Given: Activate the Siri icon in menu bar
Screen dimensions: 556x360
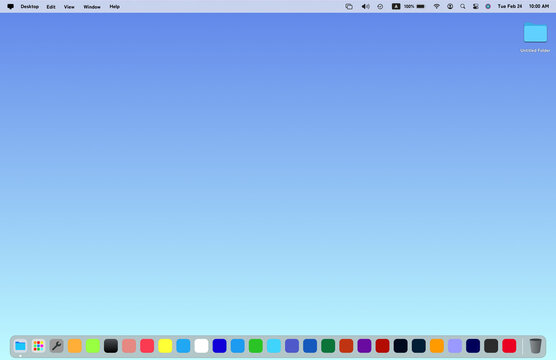Looking at the screenshot, I should click(x=488, y=6).
